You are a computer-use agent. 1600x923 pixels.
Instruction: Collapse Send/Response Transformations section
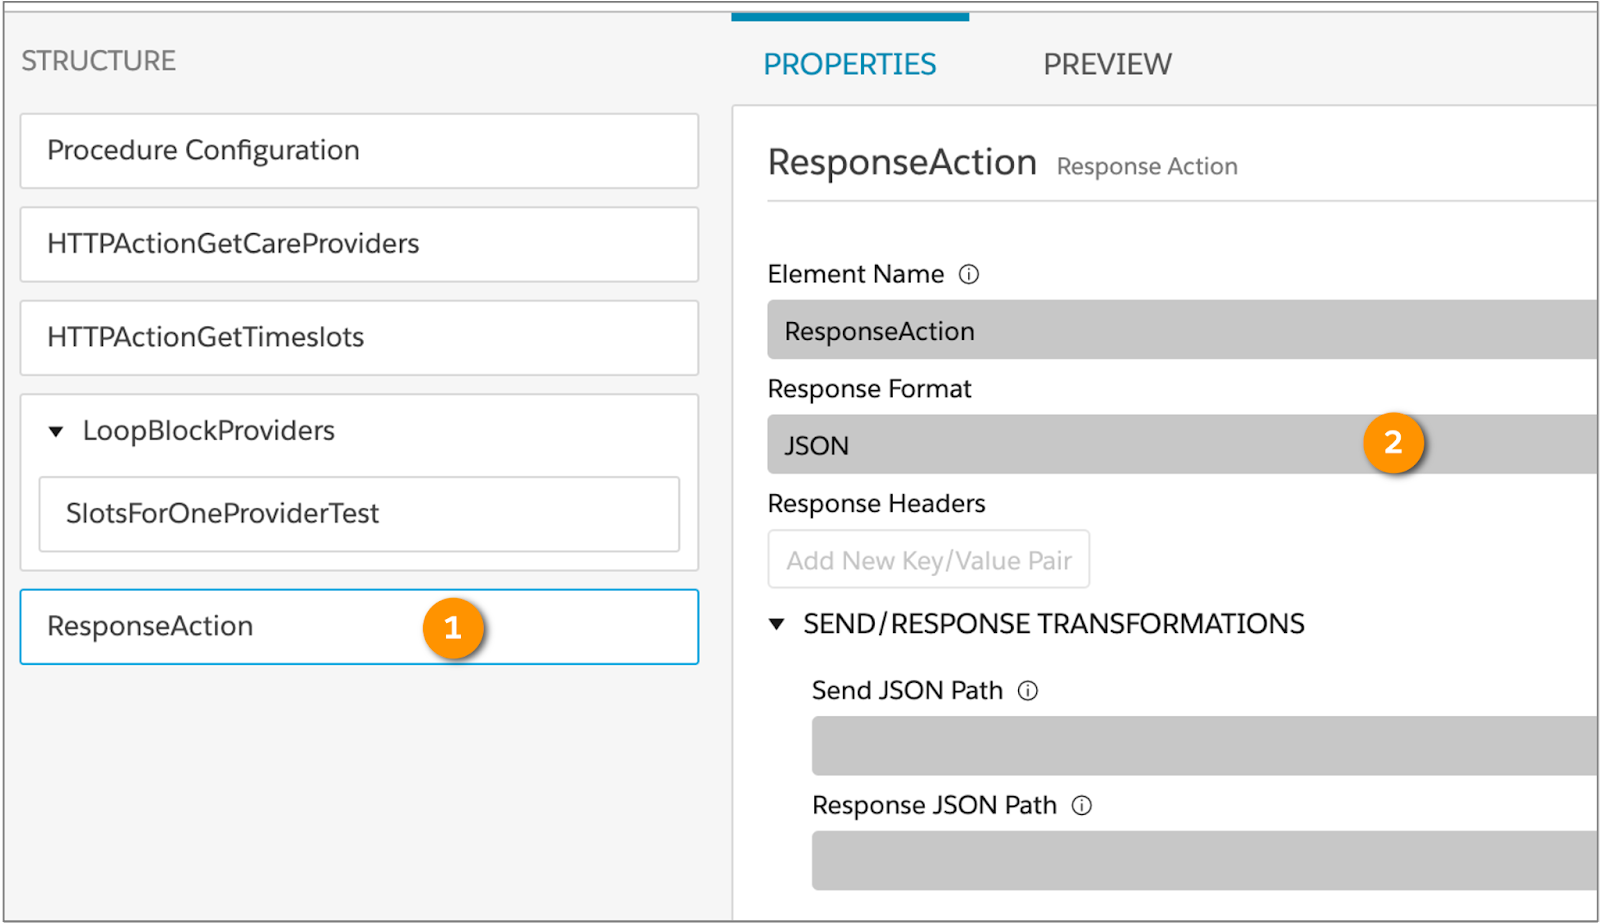[x=776, y=624]
